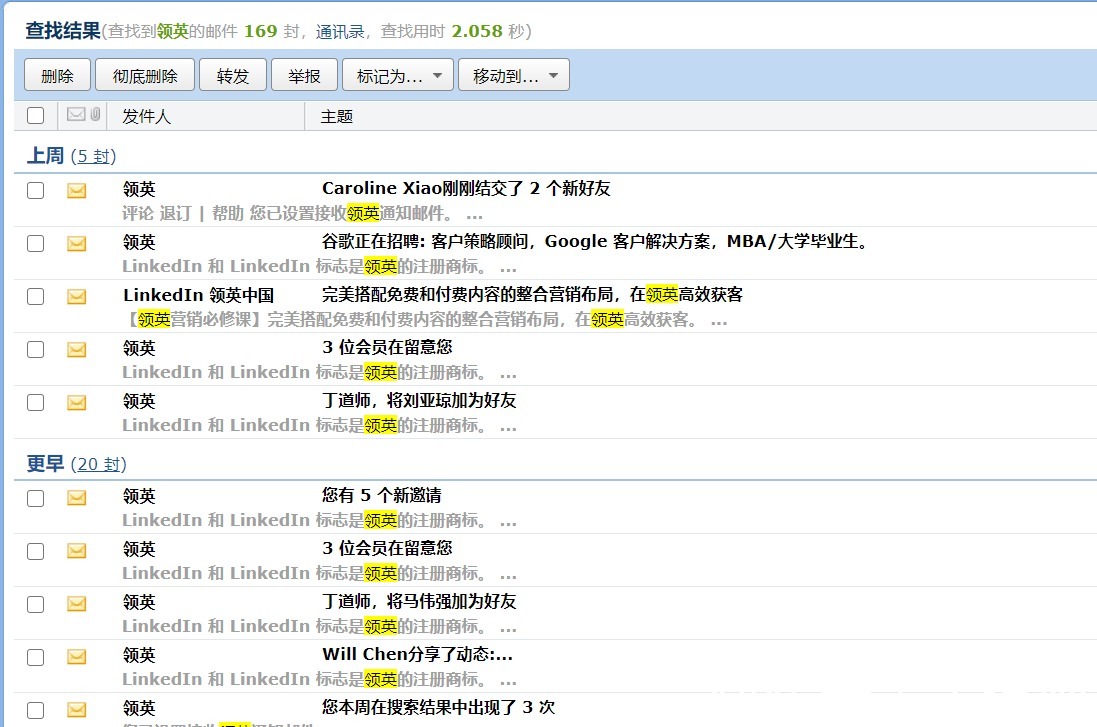Open the 通讯录 link in search summary

tap(340, 31)
